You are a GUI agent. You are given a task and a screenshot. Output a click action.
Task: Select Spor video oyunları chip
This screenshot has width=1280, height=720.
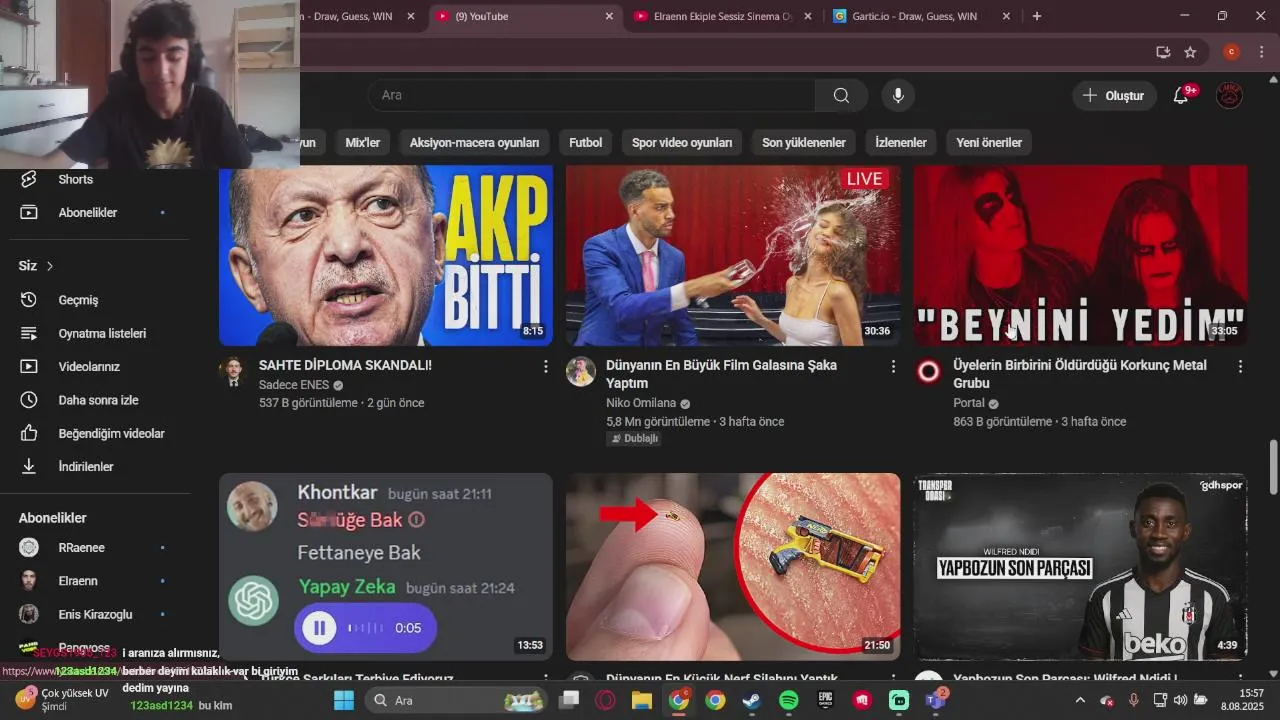point(682,142)
